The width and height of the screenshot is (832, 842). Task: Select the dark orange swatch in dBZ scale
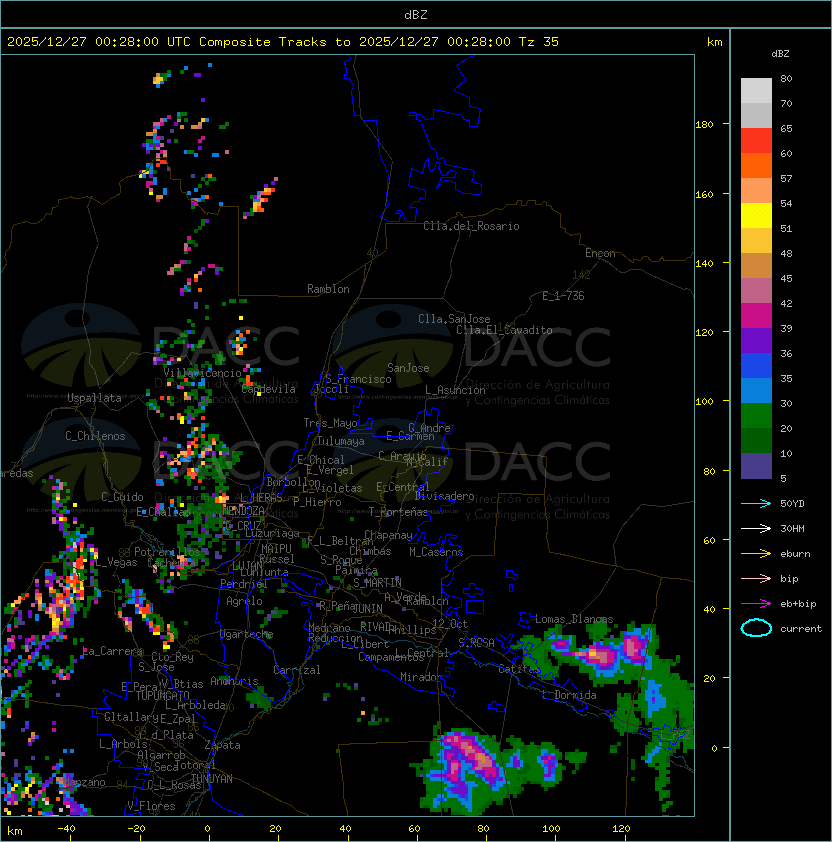(x=756, y=166)
